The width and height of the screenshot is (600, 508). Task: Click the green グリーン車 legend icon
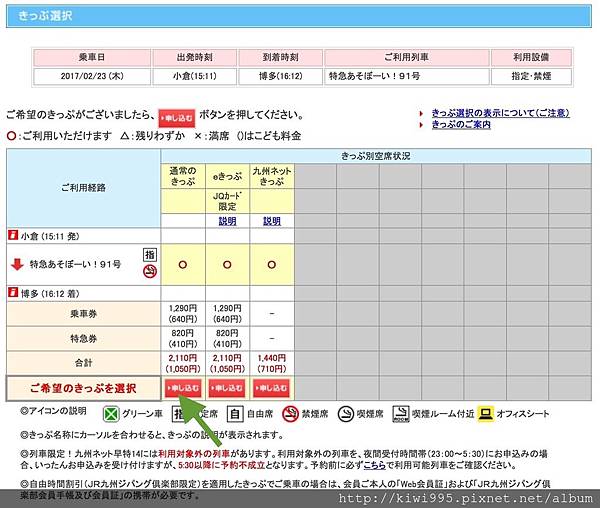tap(111, 414)
